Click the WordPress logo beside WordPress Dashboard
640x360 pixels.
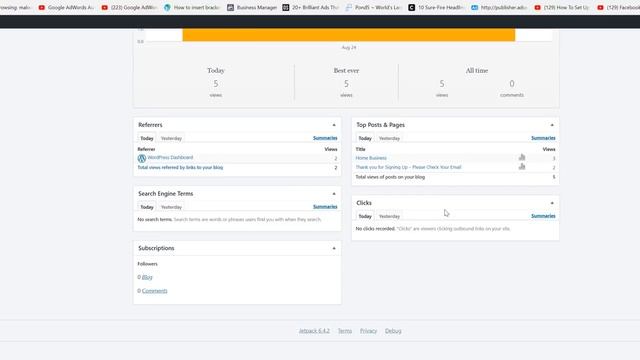coord(142,158)
